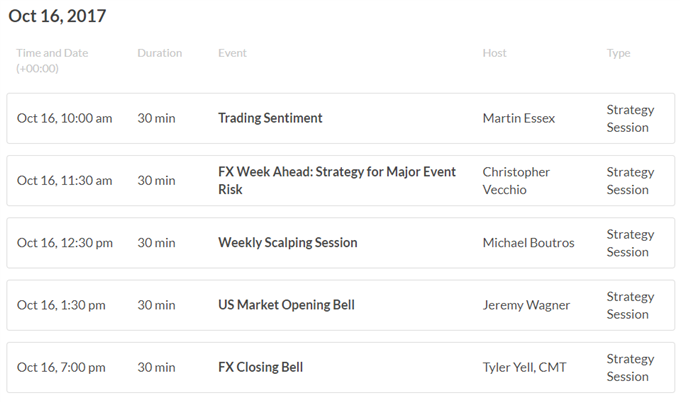Select the Oct 16, 7:00 pm time cell

61,367
